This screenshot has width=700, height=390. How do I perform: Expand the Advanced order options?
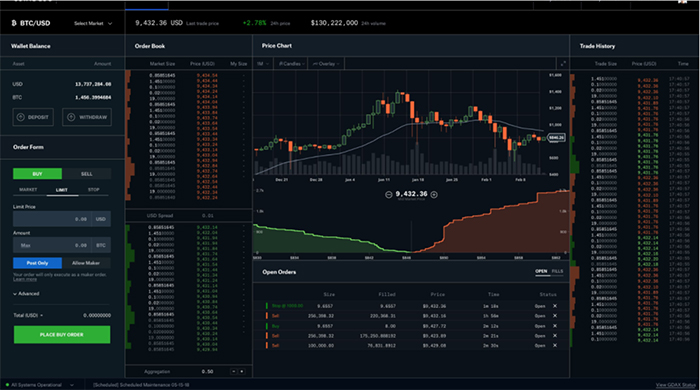26,294
